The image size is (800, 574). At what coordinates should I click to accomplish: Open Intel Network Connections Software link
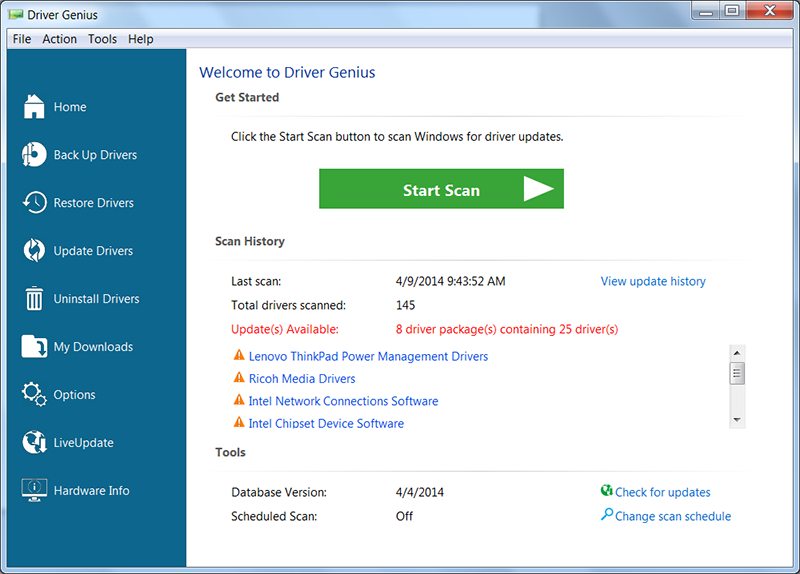coord(343,402)
